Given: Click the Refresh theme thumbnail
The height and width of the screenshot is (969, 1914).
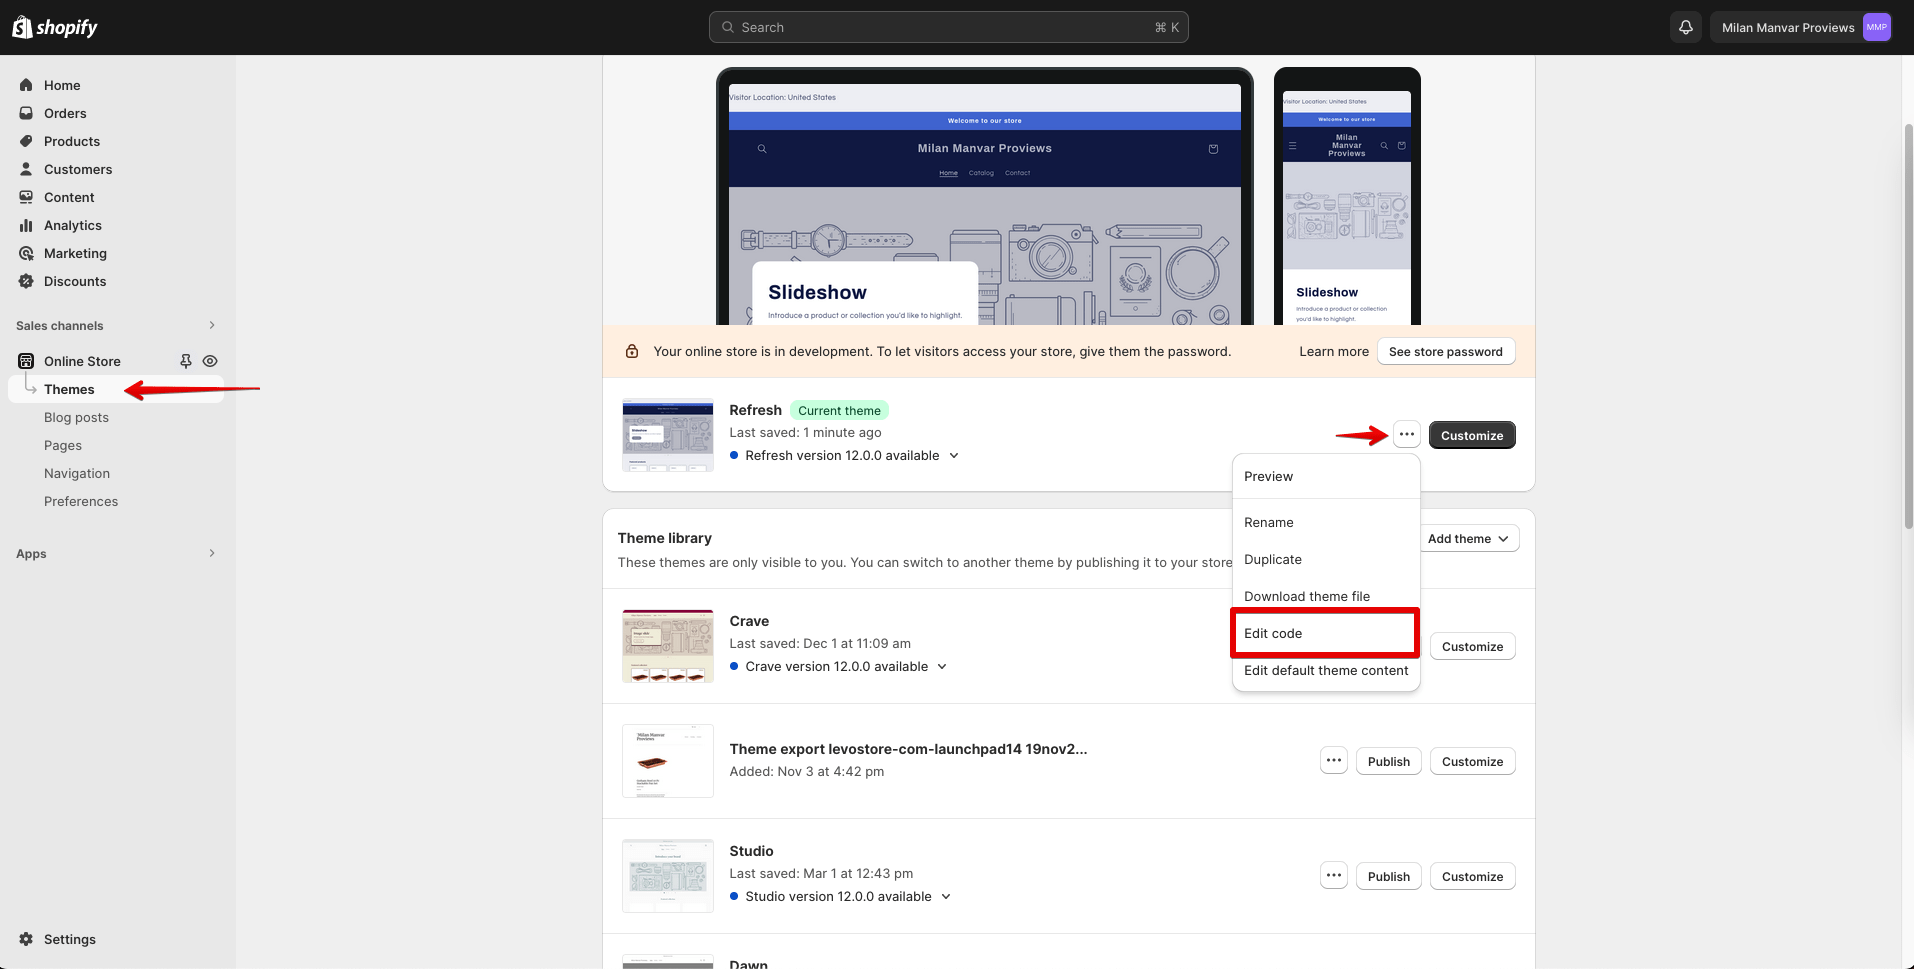Looking at the screenshot, I should coord(668,434).
